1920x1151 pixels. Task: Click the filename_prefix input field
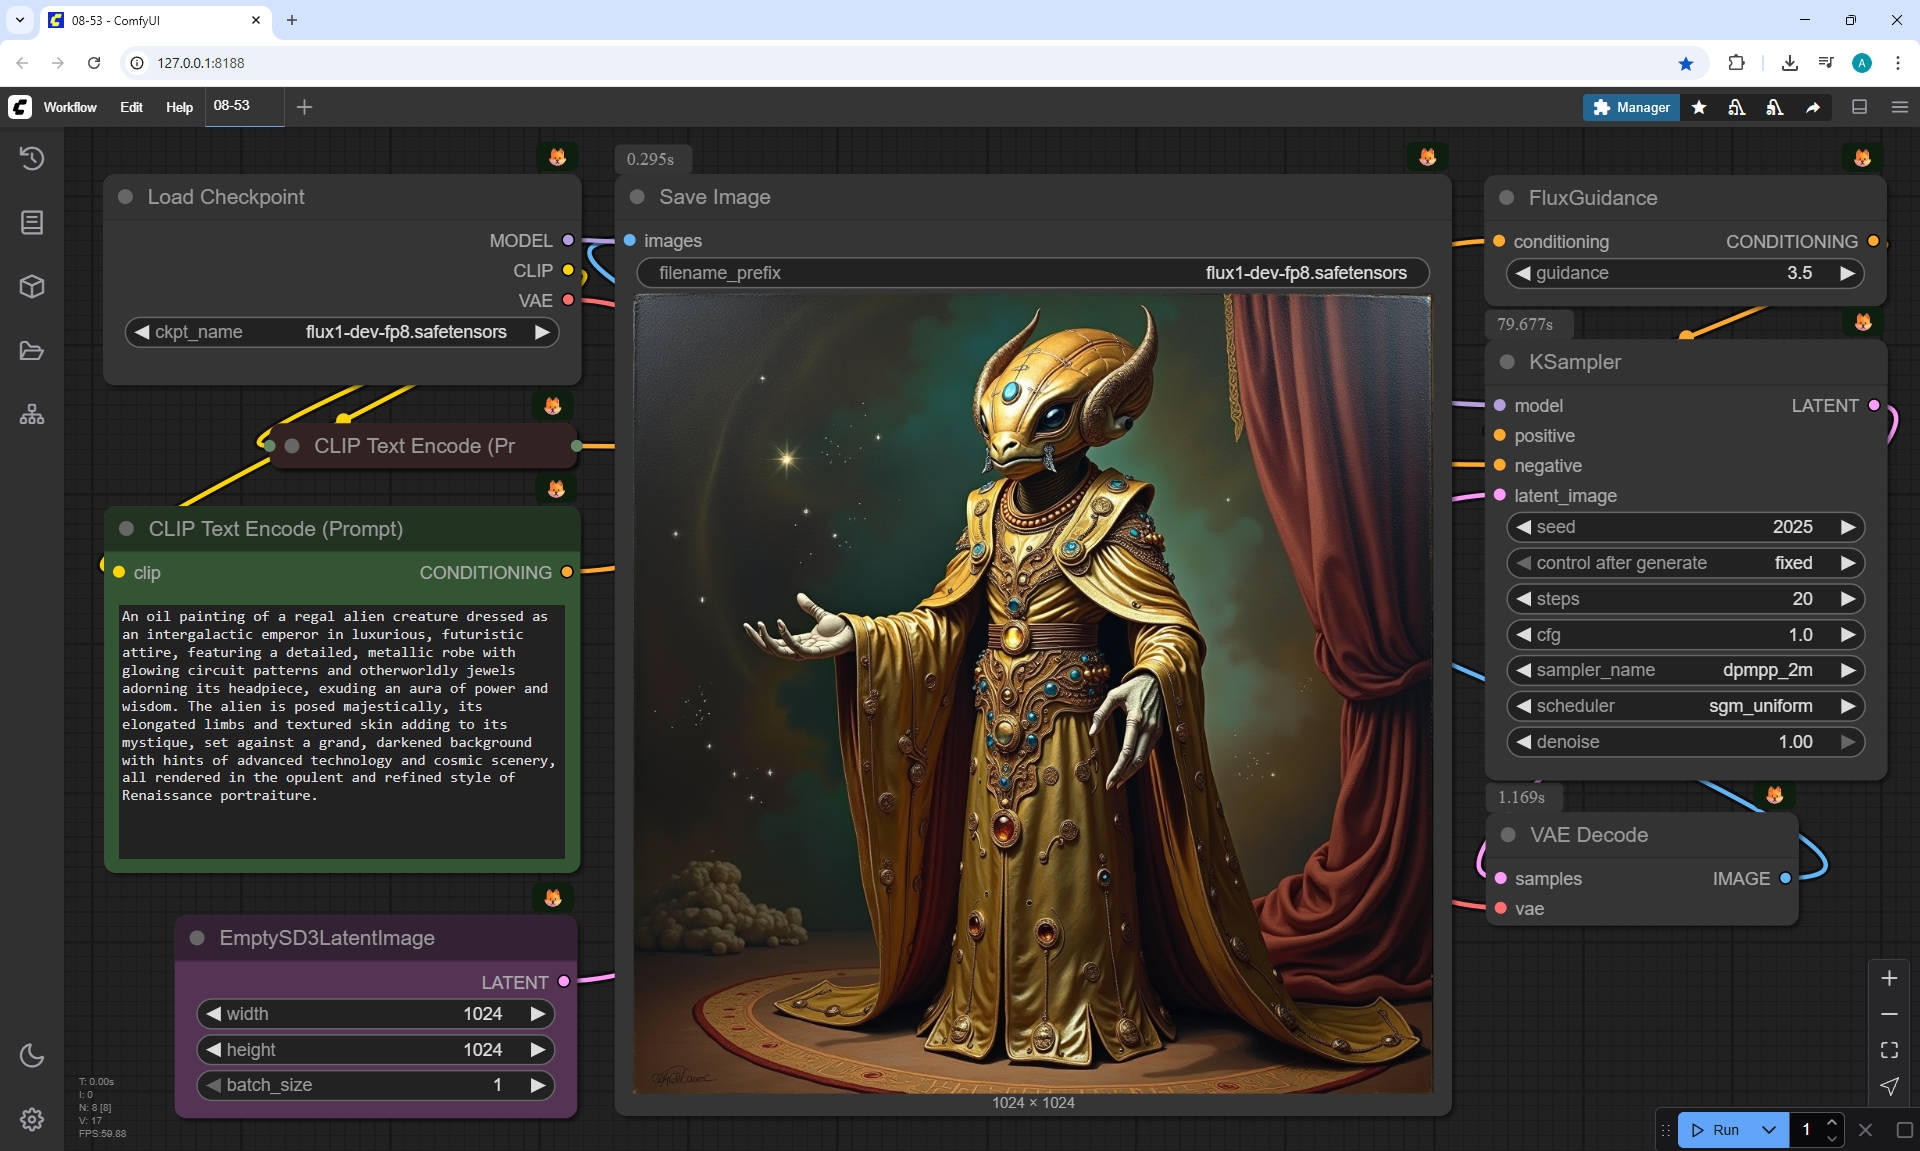tap(1032, 273)
